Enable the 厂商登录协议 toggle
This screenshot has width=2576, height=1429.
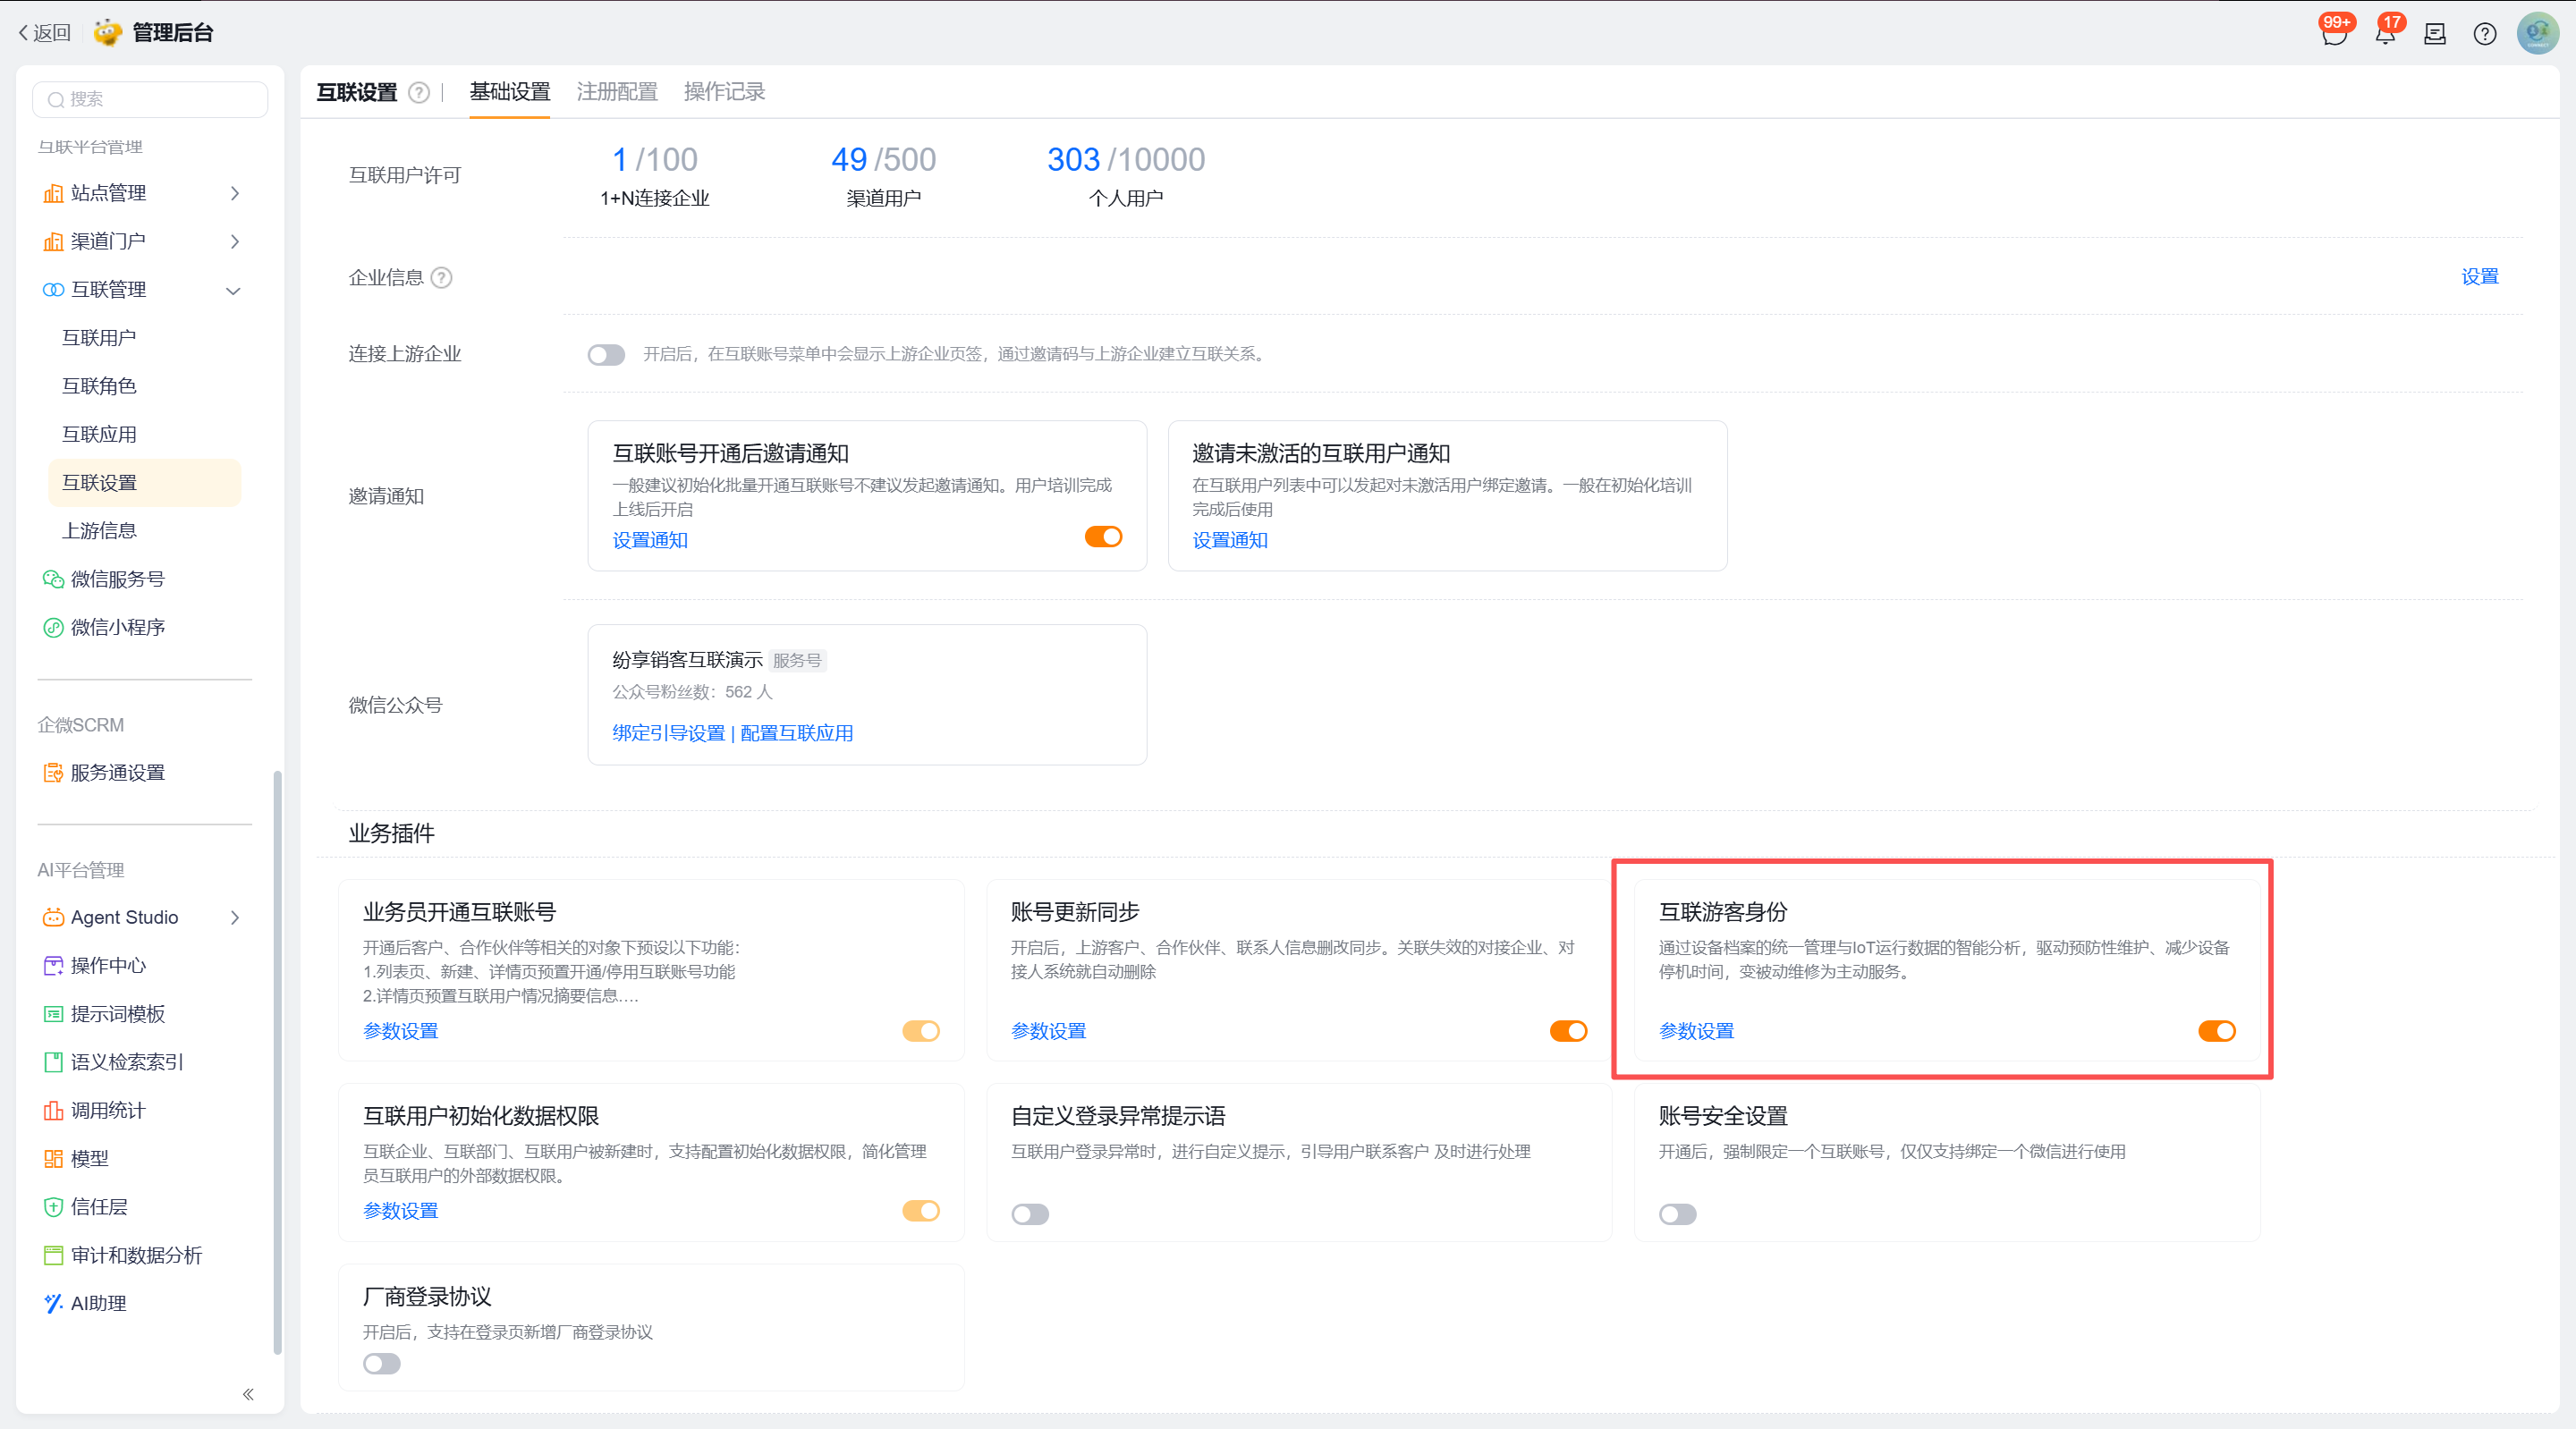tap(382, 1365)
